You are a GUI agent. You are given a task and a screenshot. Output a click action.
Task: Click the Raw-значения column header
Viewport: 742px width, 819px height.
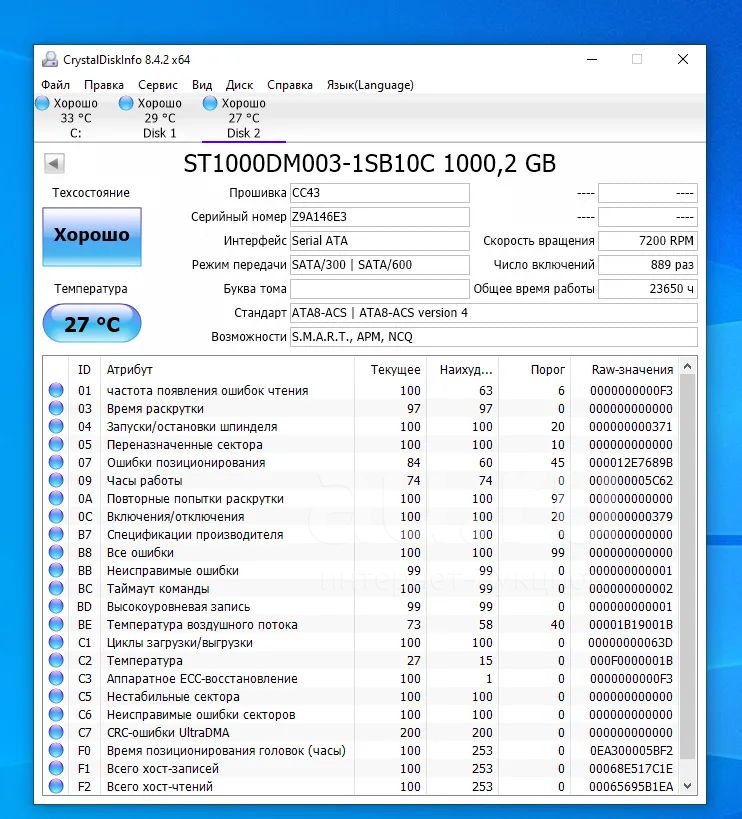625,370
